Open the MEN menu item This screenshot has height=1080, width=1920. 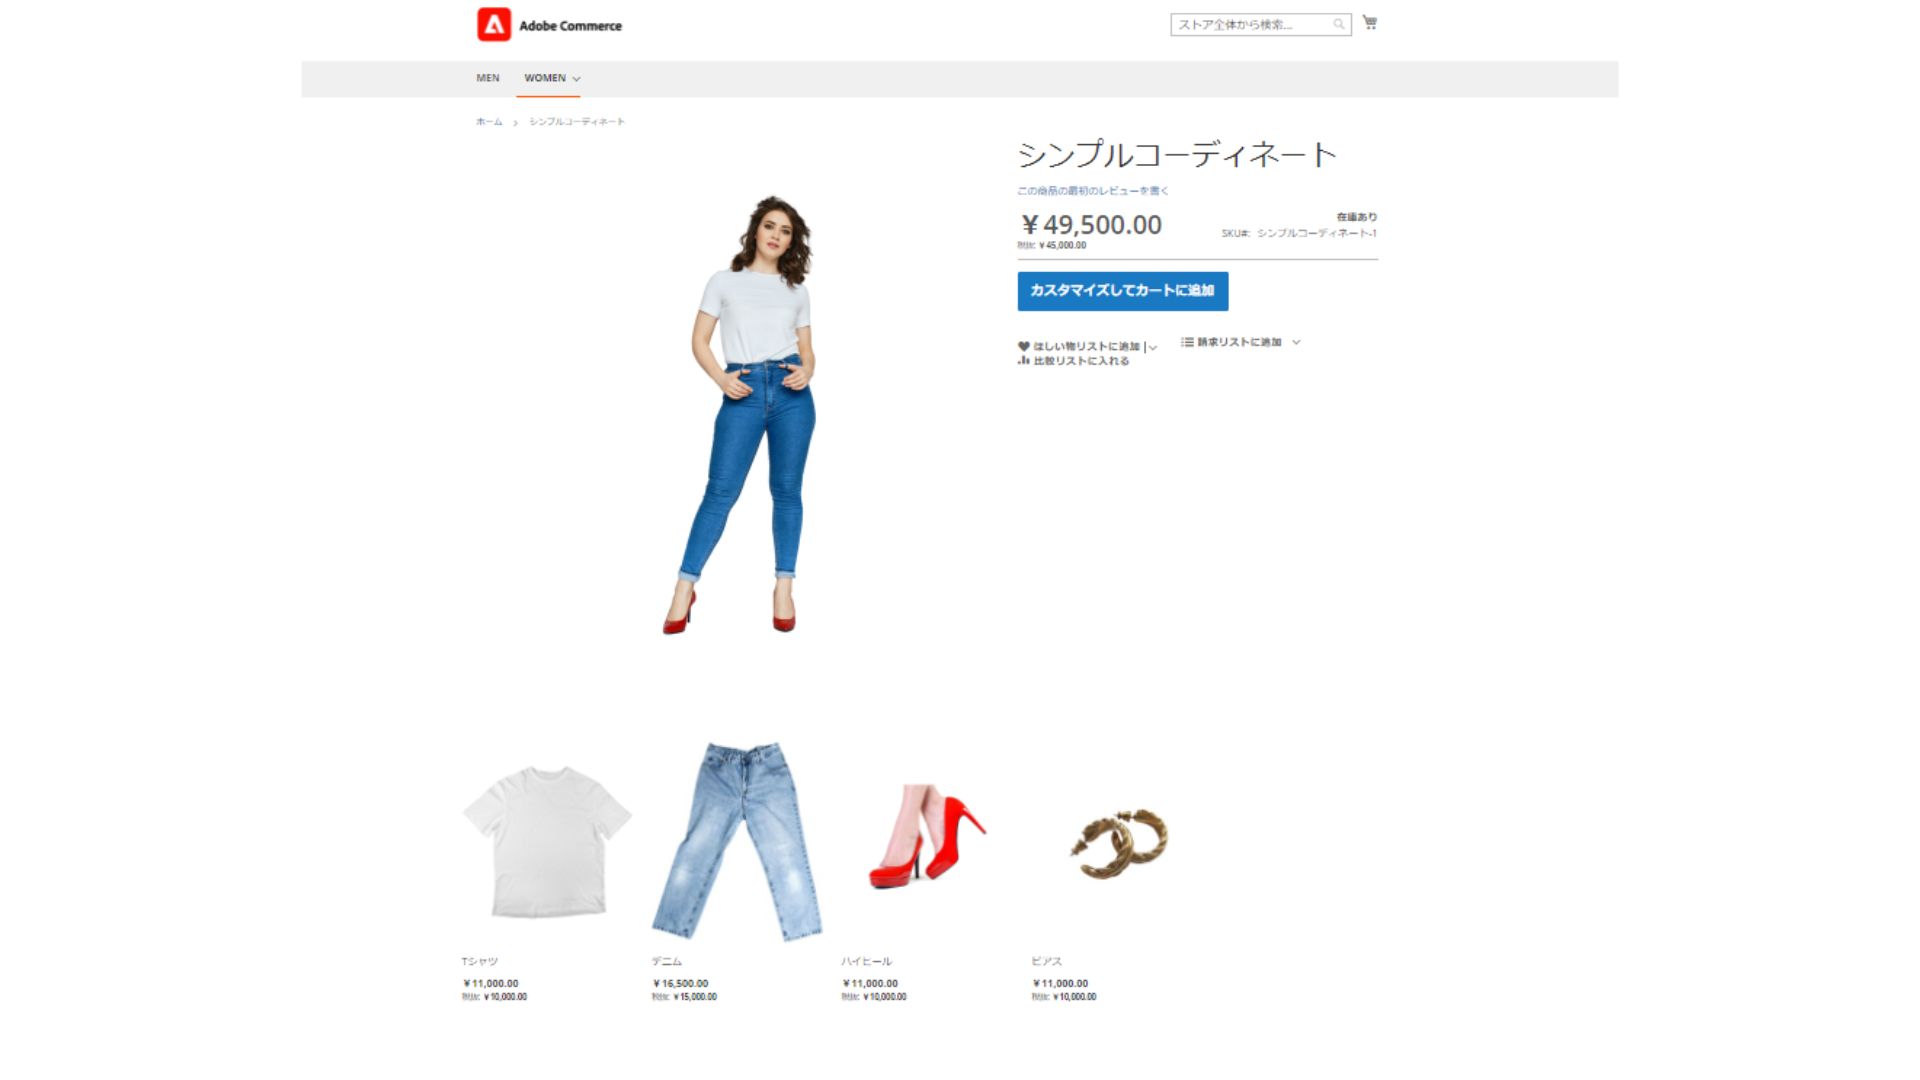pyautogui.click(x=487, y=78)
